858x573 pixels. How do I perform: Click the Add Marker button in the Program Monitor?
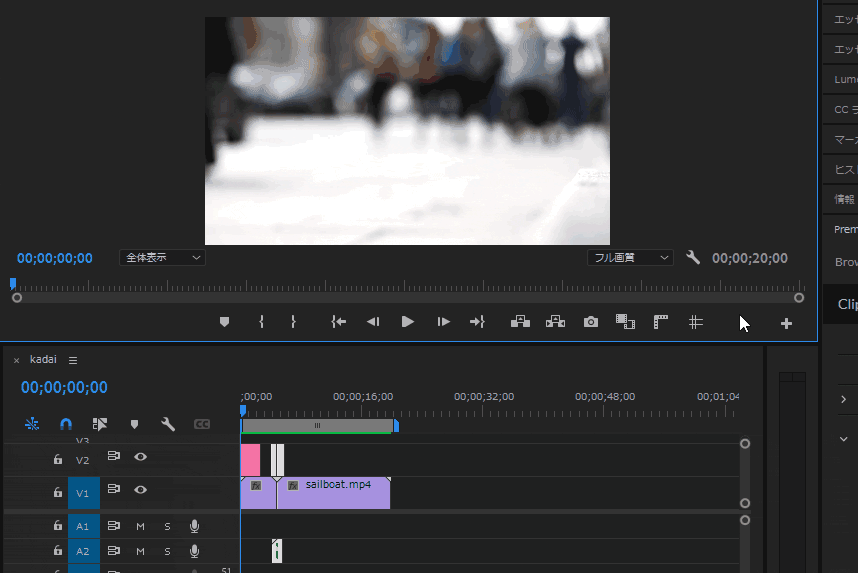[224, 322]
